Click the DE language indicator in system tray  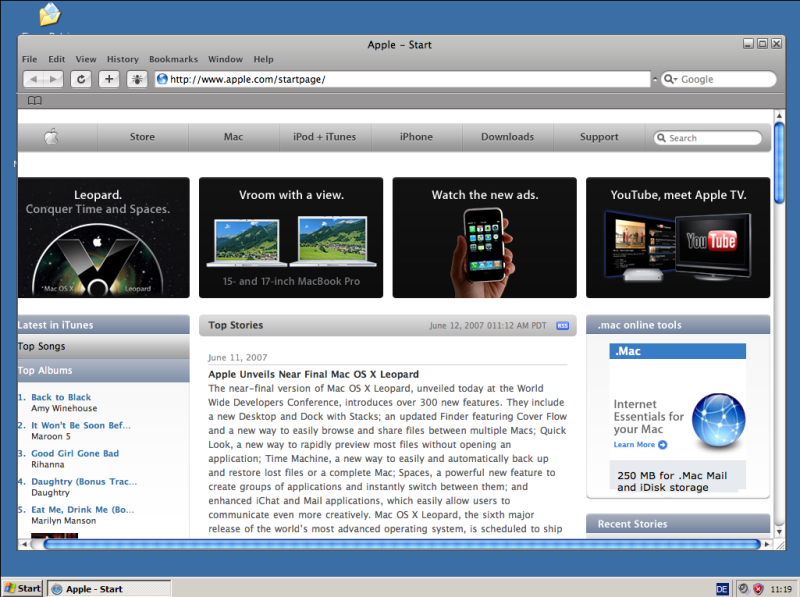pos(722,588)
